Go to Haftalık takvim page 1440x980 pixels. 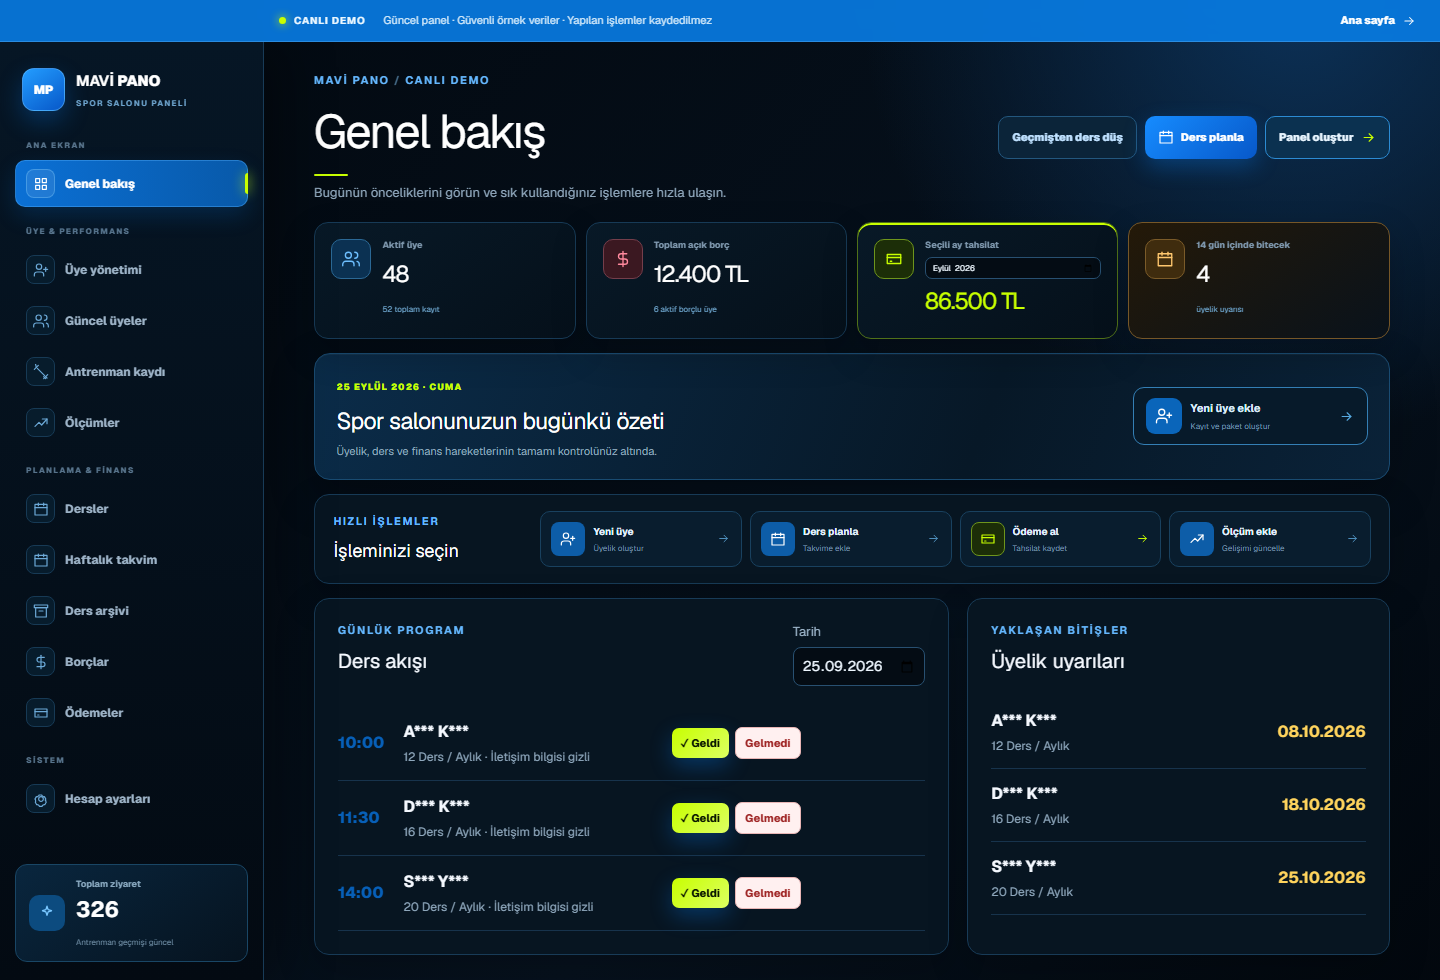131,560
